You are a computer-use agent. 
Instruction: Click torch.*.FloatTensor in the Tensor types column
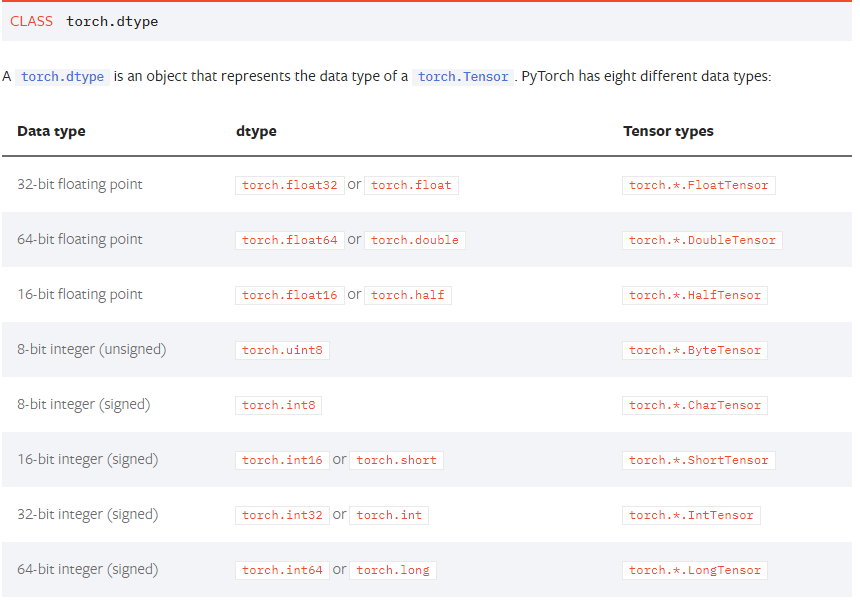701,184
